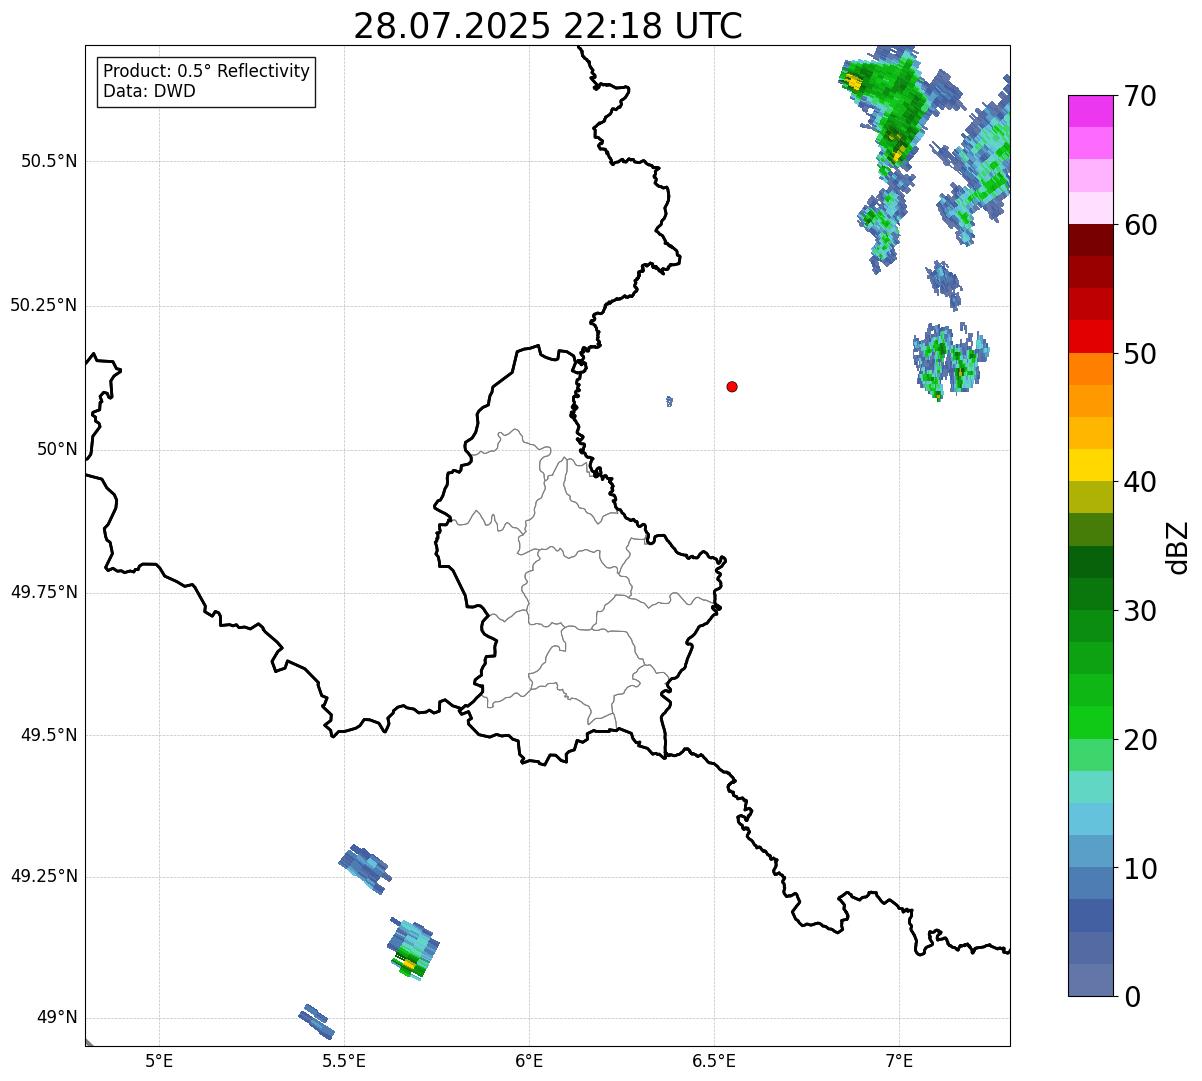Click the 49.75°N latitude label
The height and width of the screenshot is (1081, 1202).
[43, 592]
